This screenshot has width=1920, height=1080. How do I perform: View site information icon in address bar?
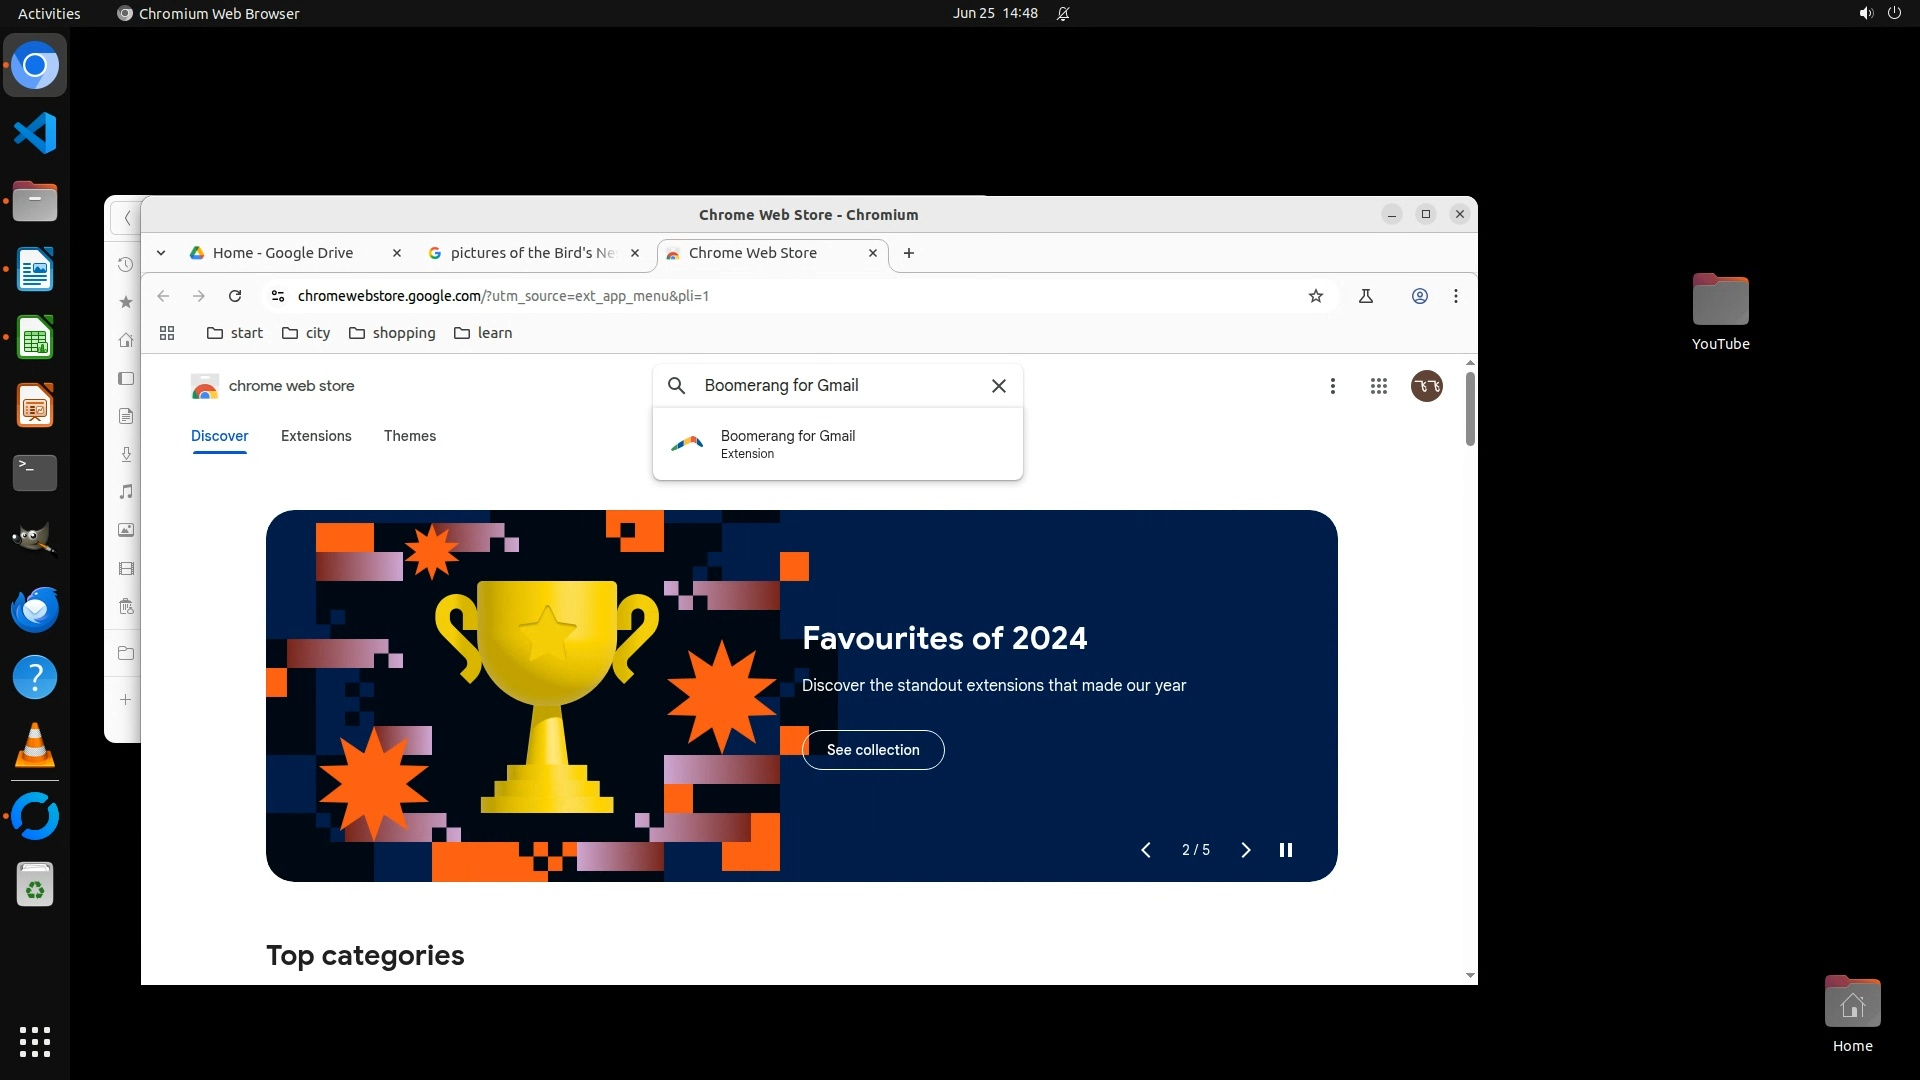coord(278,296)
